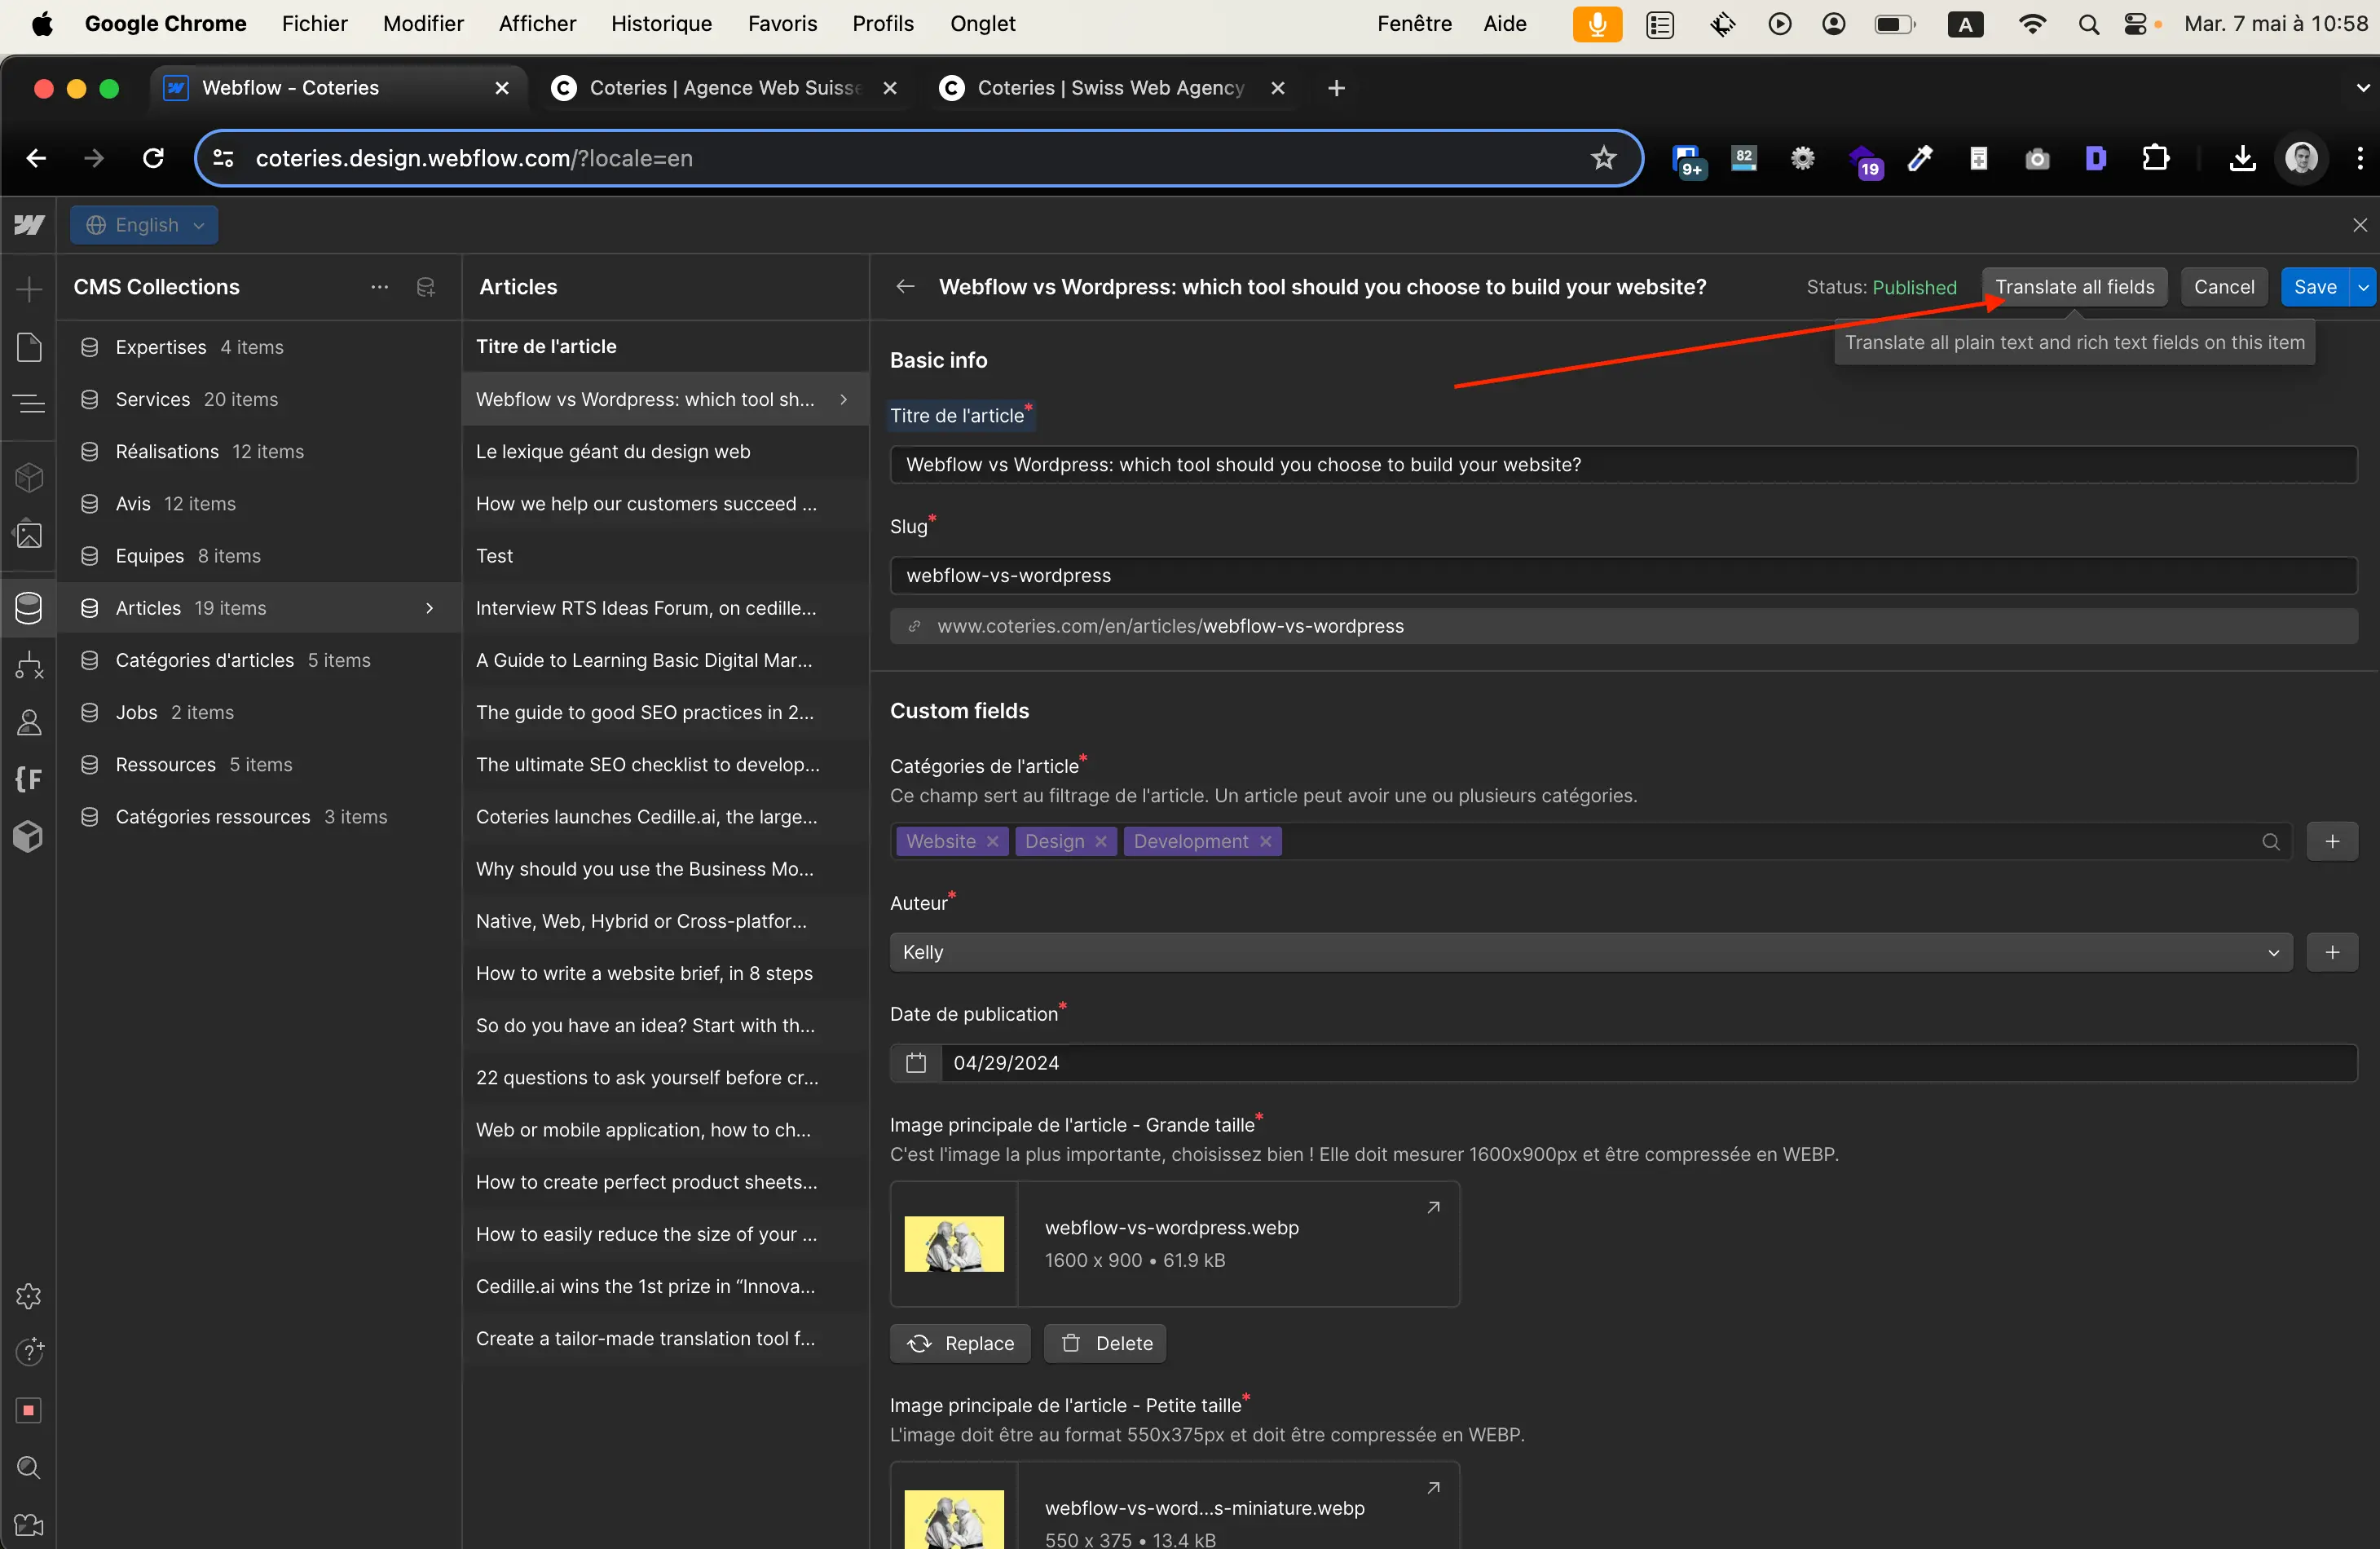This screenshot has width=2380, height=1549.
Task: Expand Chrome tab search chevron
Action: click(x=2362, y=88)
